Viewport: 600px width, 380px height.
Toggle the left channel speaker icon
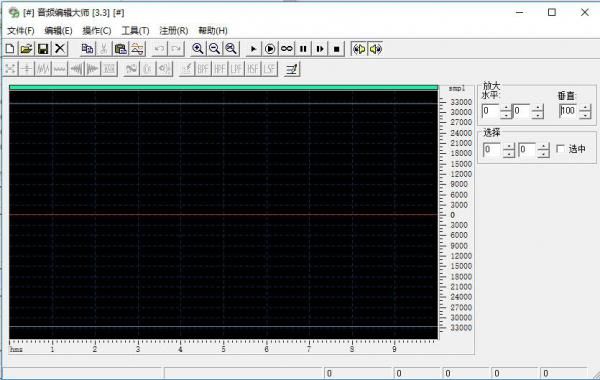tap(359, 49)
